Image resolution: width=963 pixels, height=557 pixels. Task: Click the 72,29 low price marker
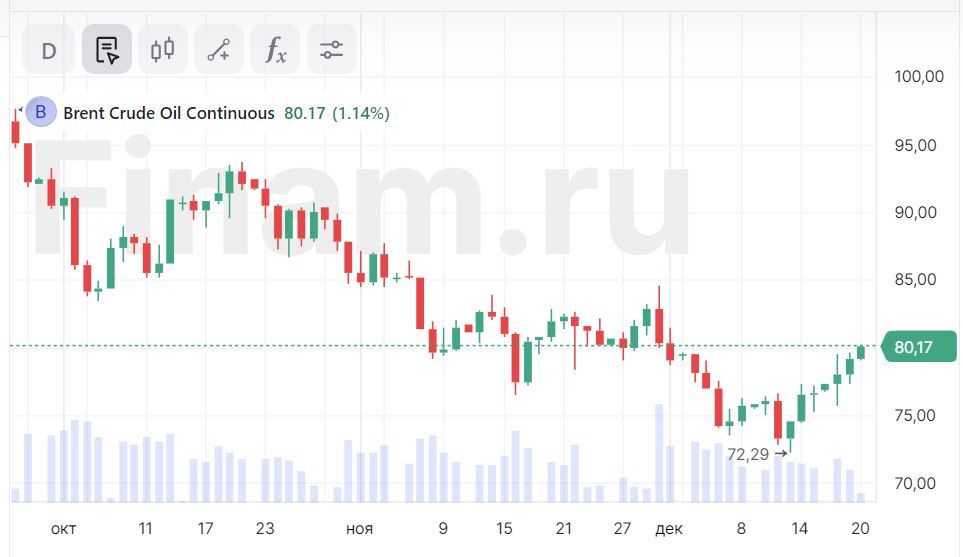[x=748, y=454]
